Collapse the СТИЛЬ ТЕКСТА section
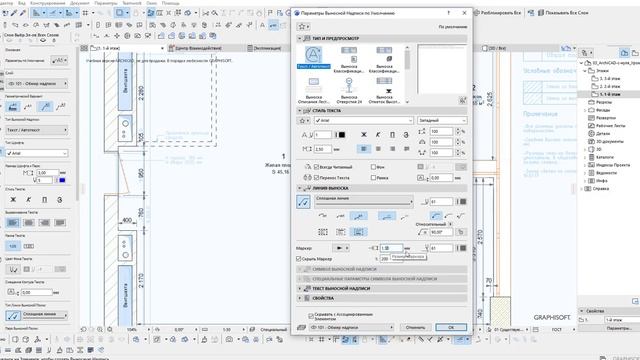This screenshot has width=640, height=360. coord(300,111)
